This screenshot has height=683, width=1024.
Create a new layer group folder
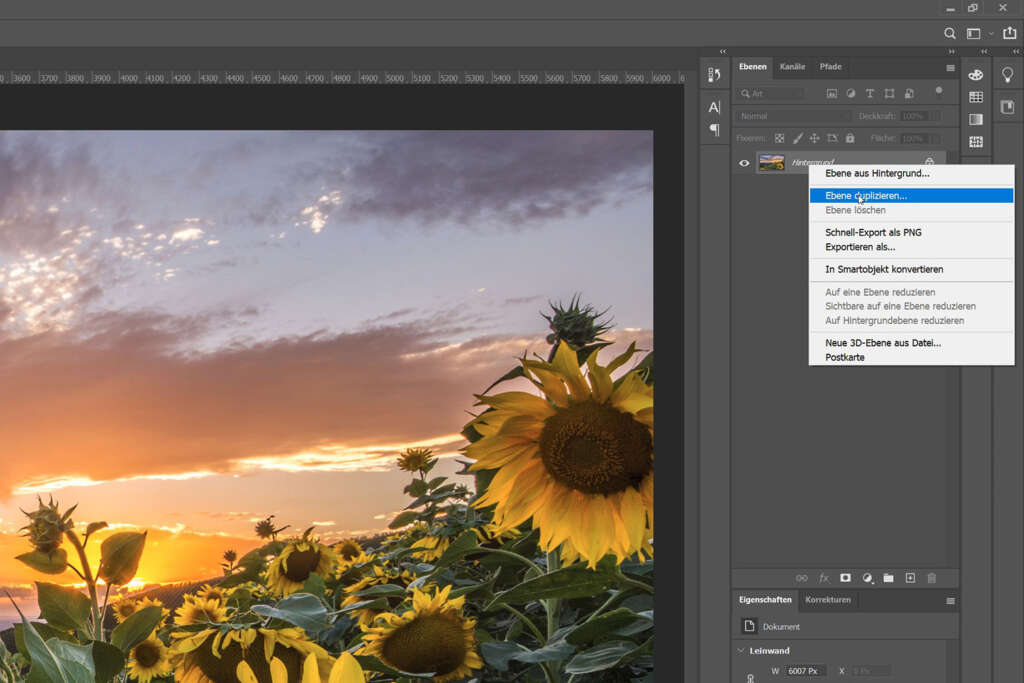(x=888, y=578)
